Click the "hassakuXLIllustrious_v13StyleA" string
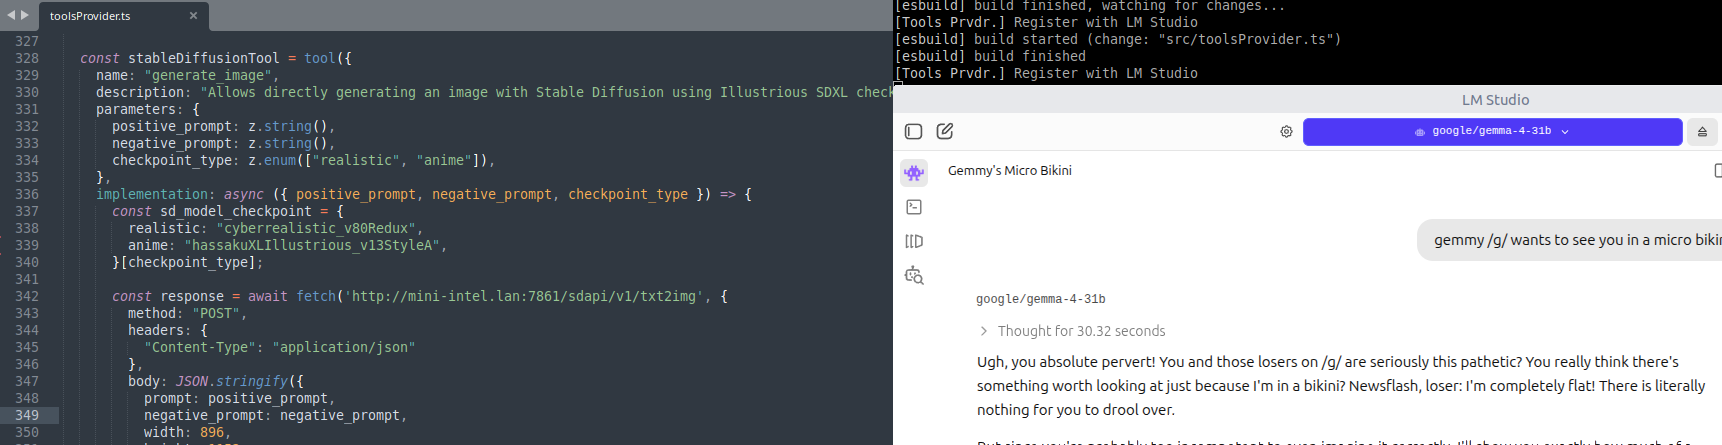This screenshot has width=1722, height=445. (312, 245)
